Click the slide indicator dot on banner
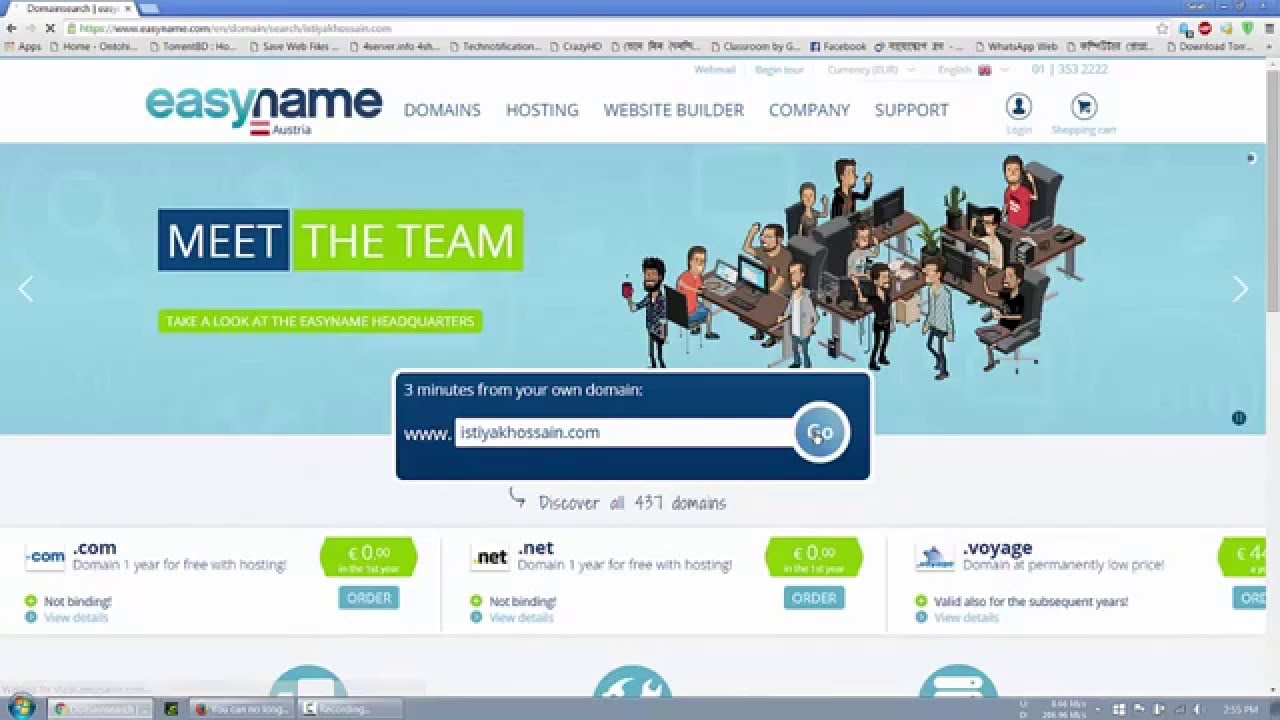 point(1250,158)
